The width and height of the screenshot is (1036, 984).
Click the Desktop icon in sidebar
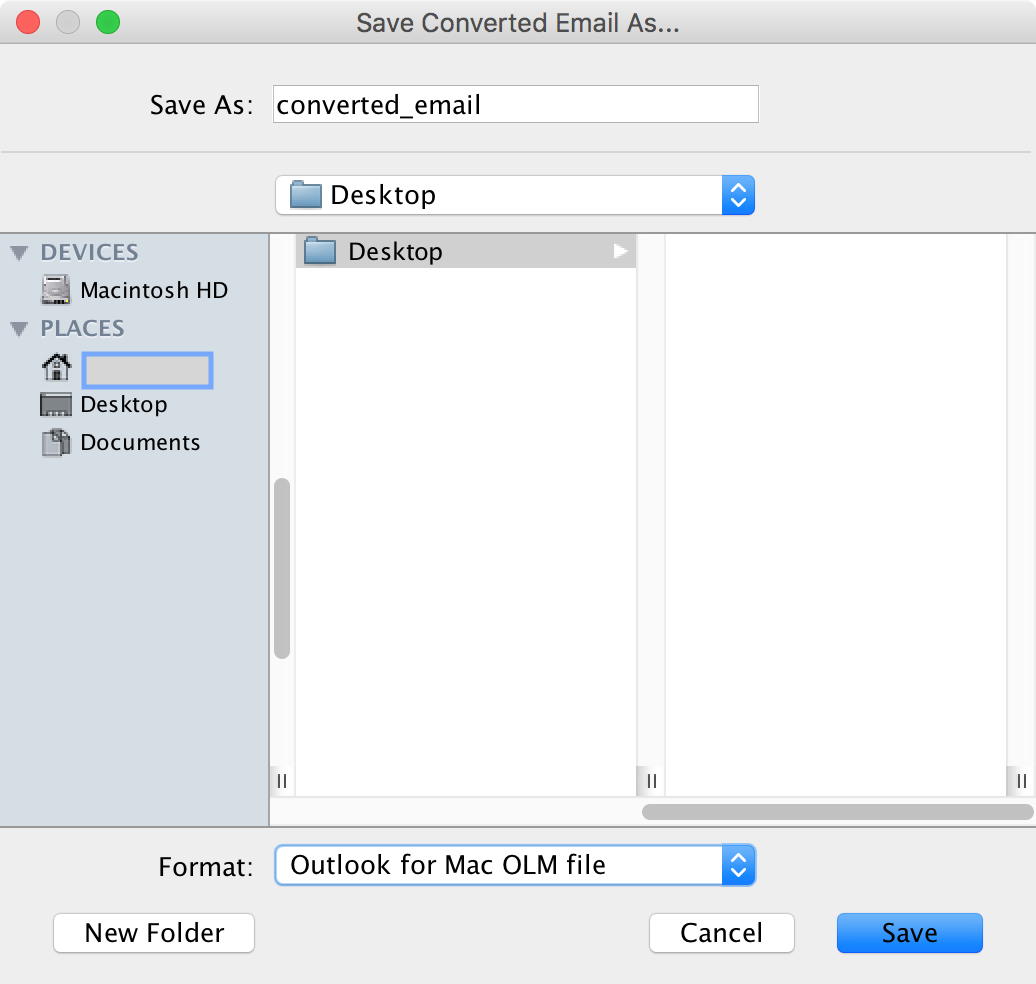(x=56, y=405)
